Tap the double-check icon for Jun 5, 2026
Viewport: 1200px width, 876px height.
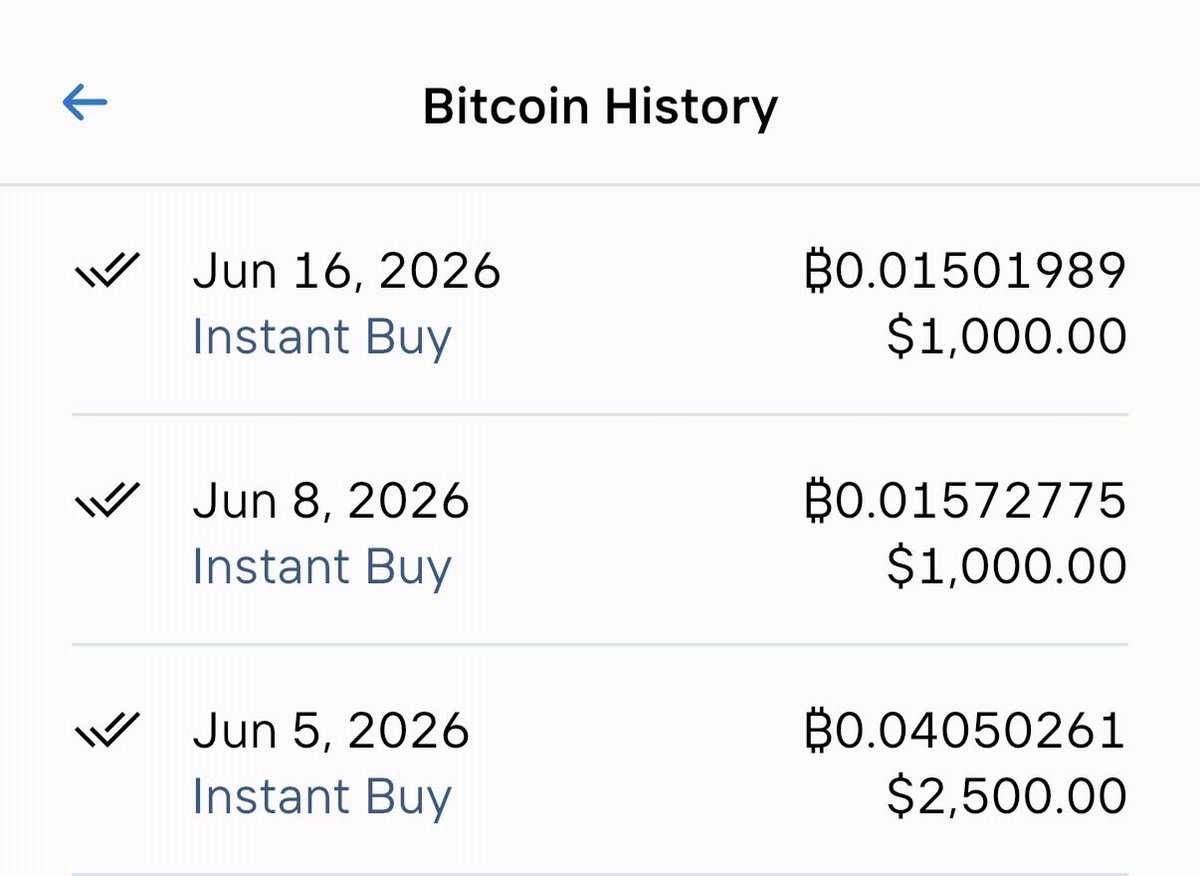(x=107, y=729)
